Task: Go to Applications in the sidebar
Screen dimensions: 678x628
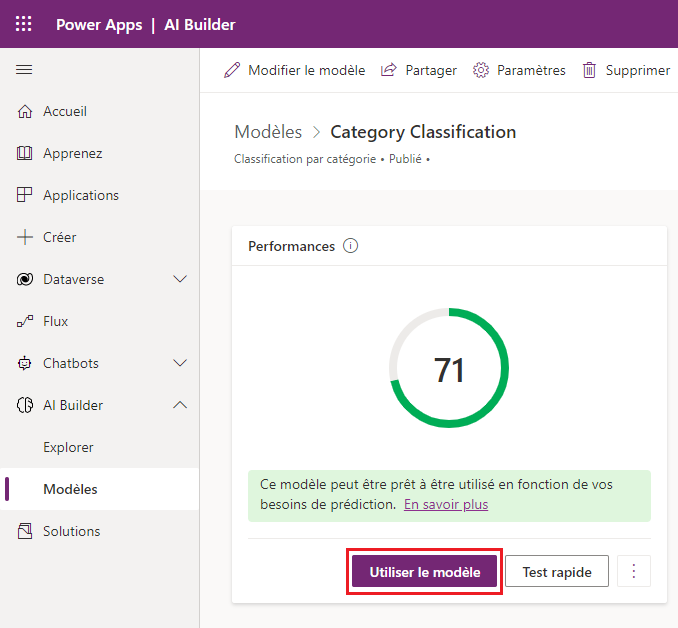Action: [x=99, y=195]
